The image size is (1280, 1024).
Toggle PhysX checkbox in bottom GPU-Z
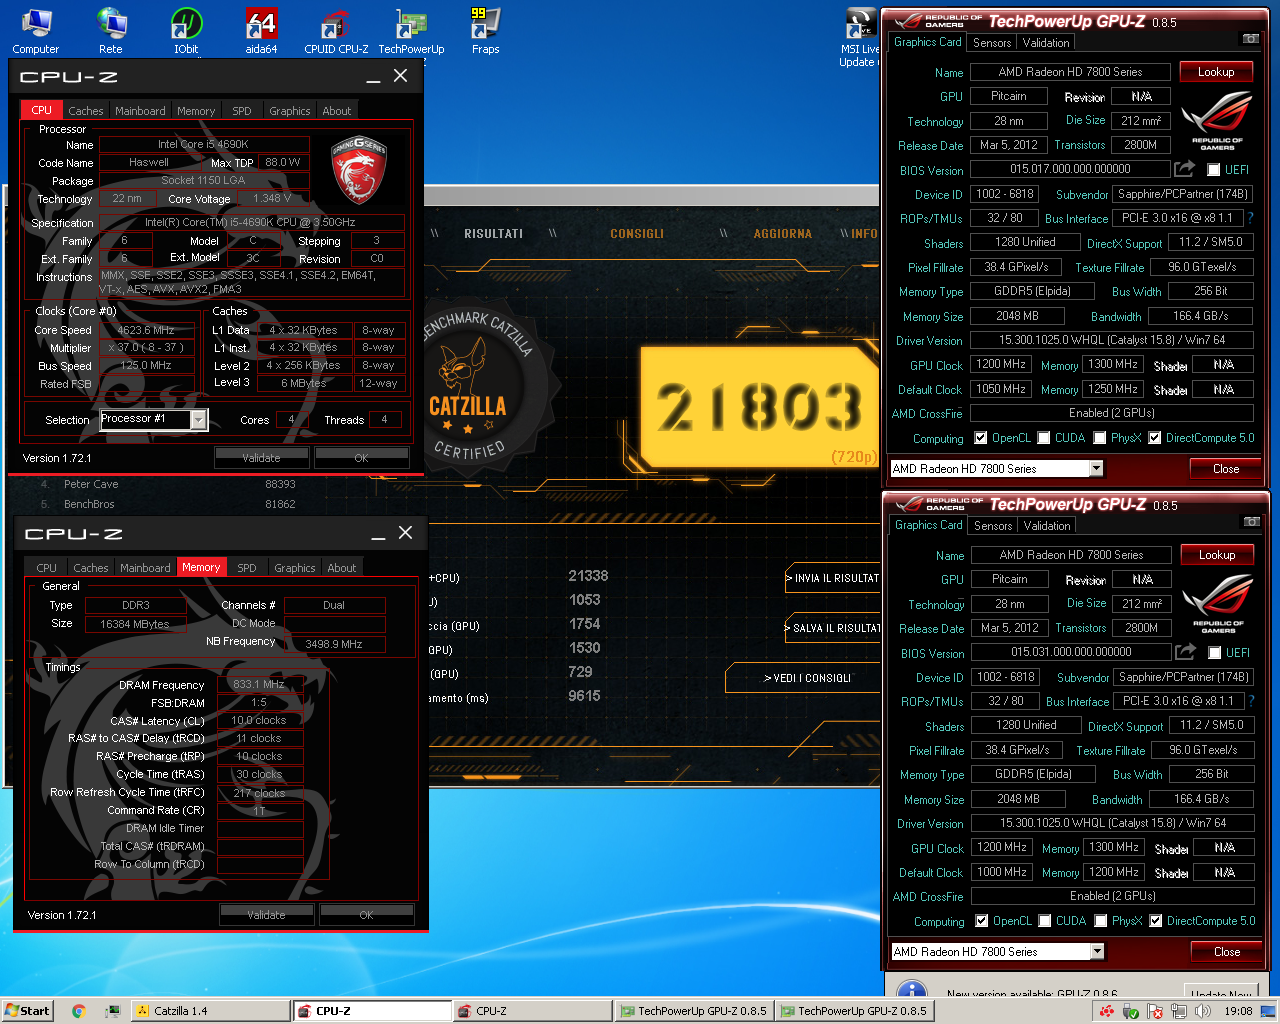coord(1101,921)
